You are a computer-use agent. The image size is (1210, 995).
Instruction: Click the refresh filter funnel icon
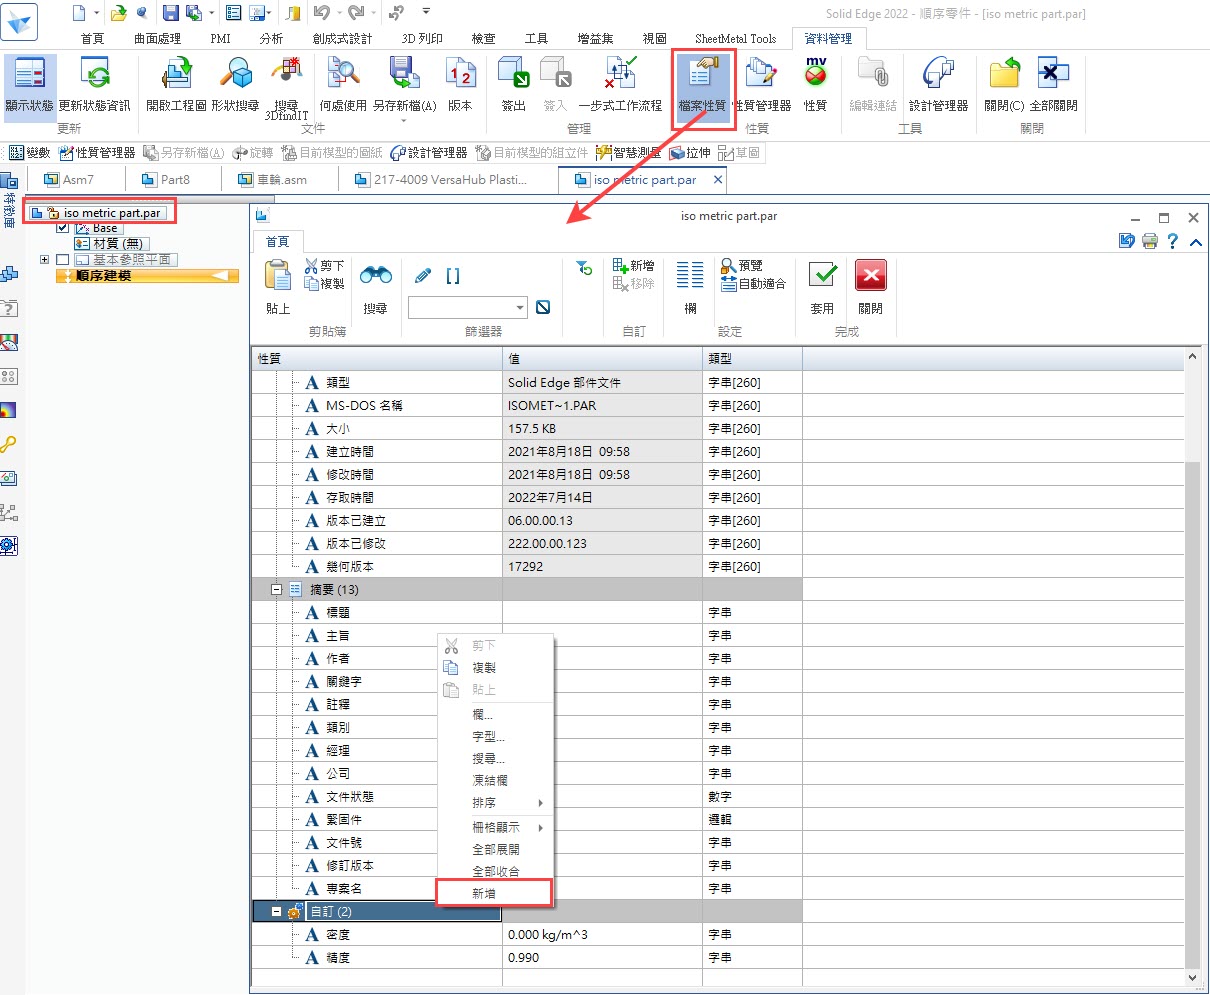[x=584, y=267]
